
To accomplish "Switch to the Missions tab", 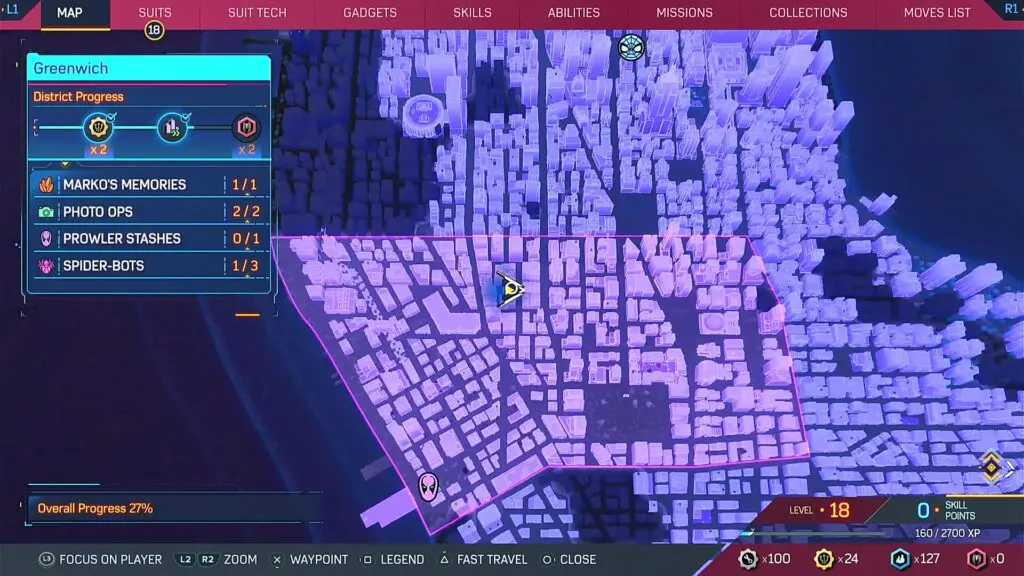I will coord(684,13).
